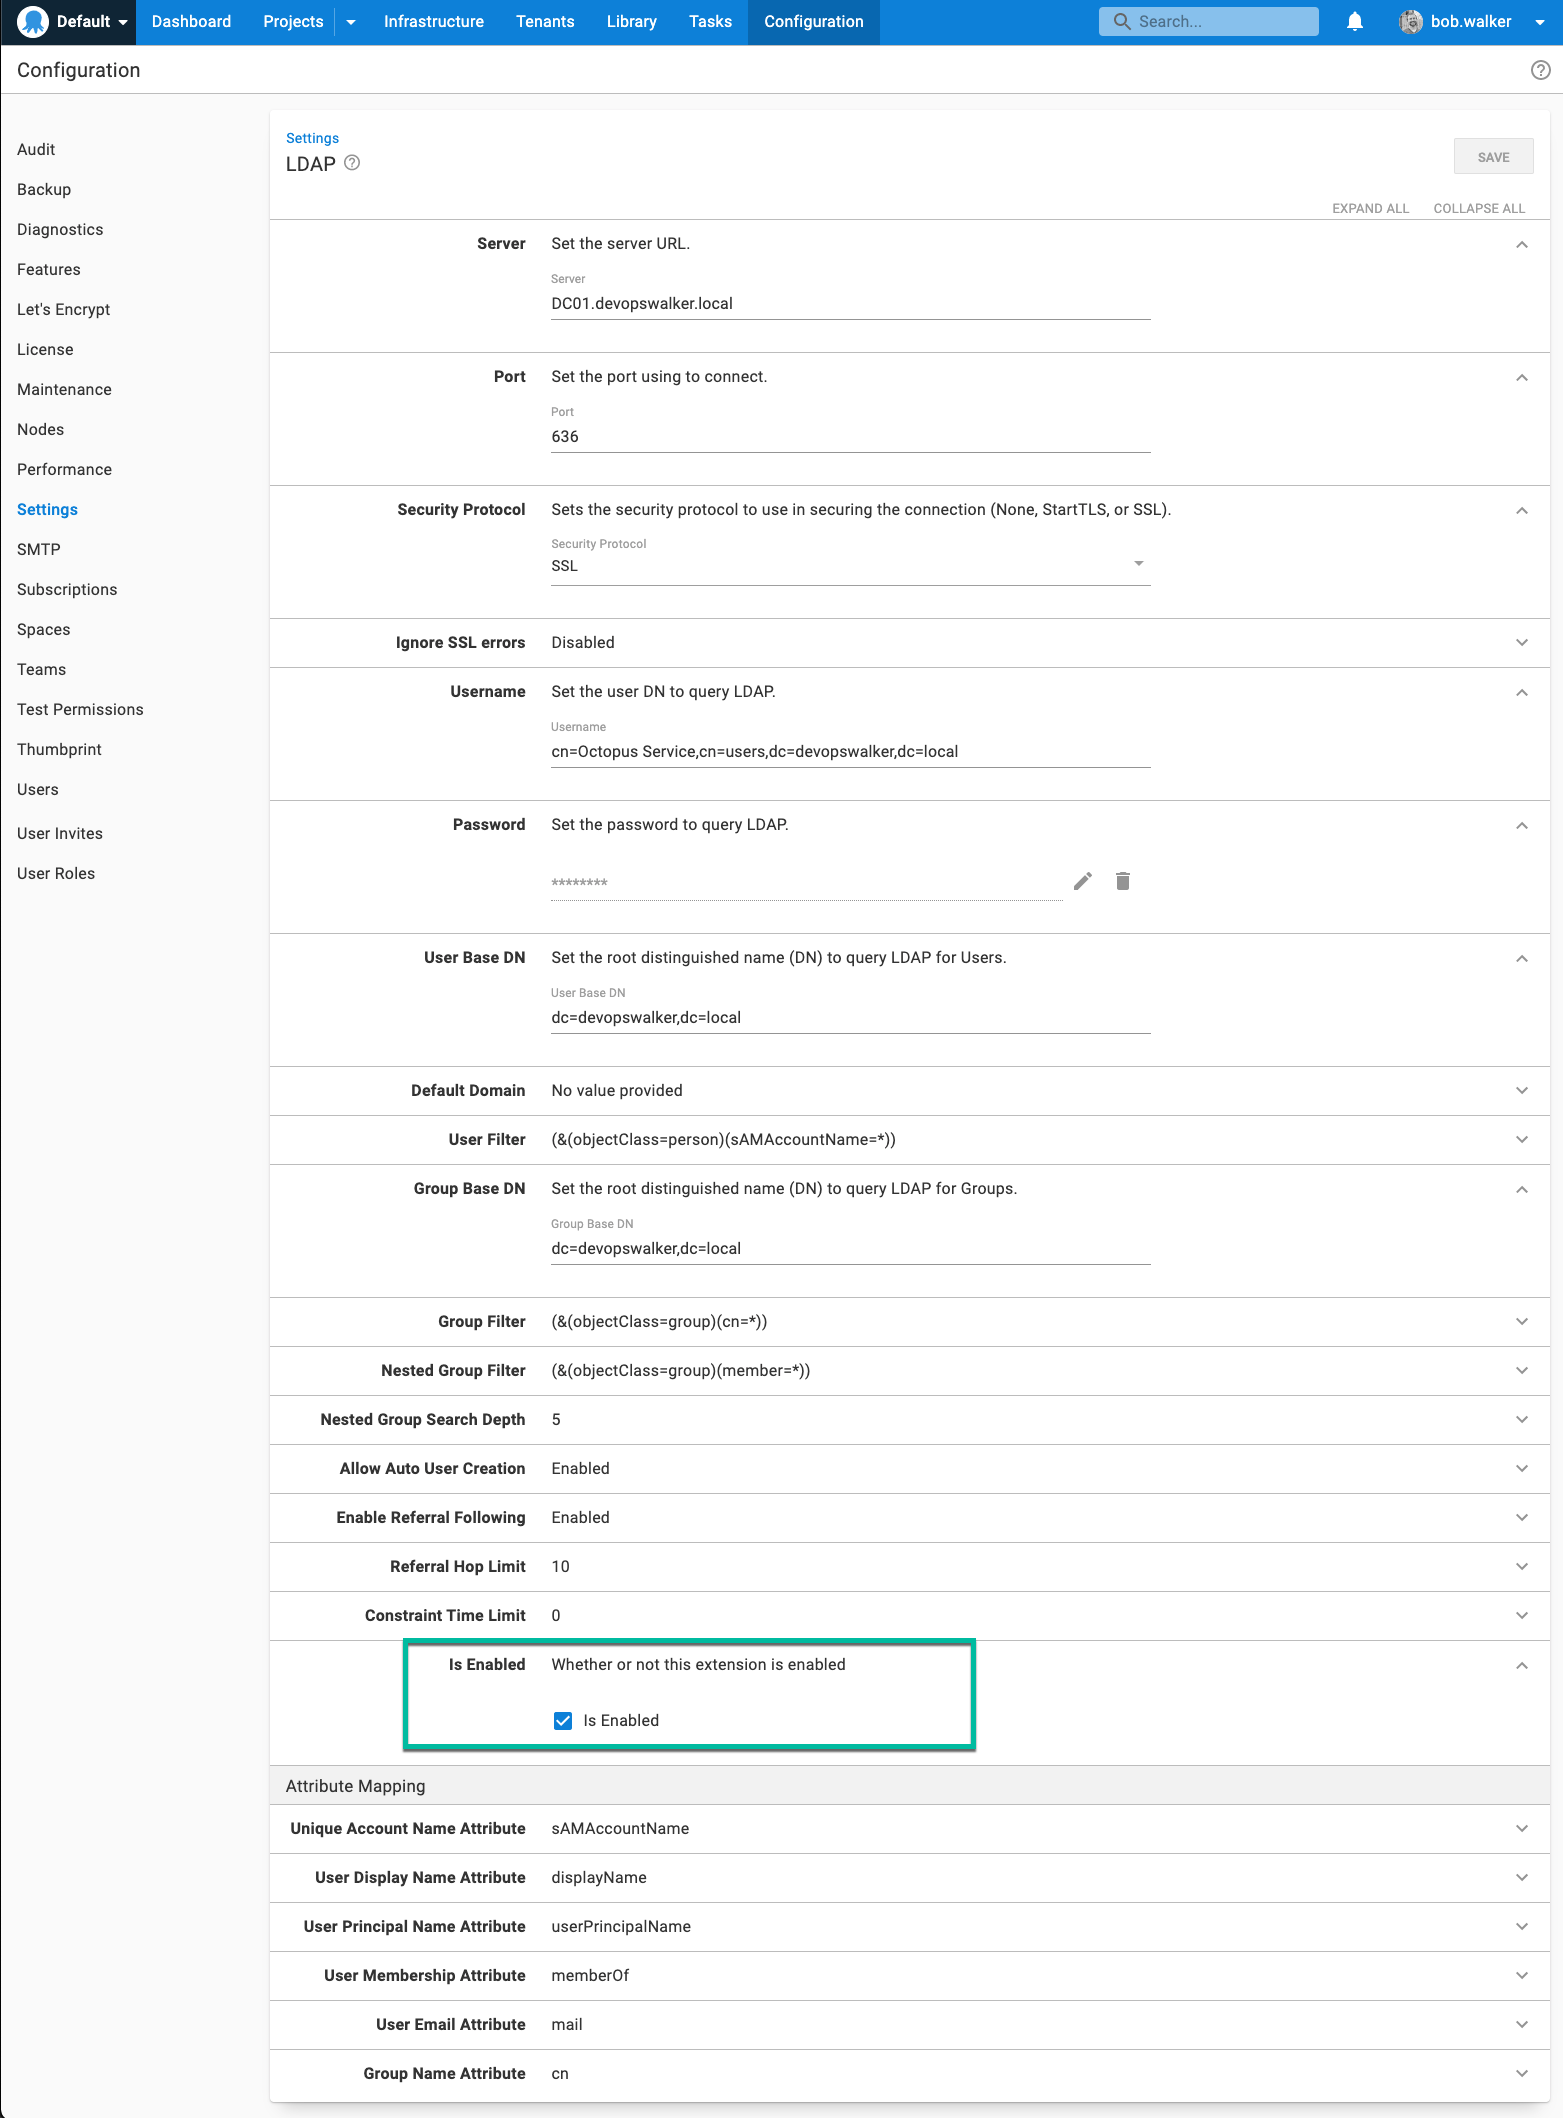1563x2118 pixels.
Task: Expand Unique Account Name Attribute section
Action: pos(1522,1829)
